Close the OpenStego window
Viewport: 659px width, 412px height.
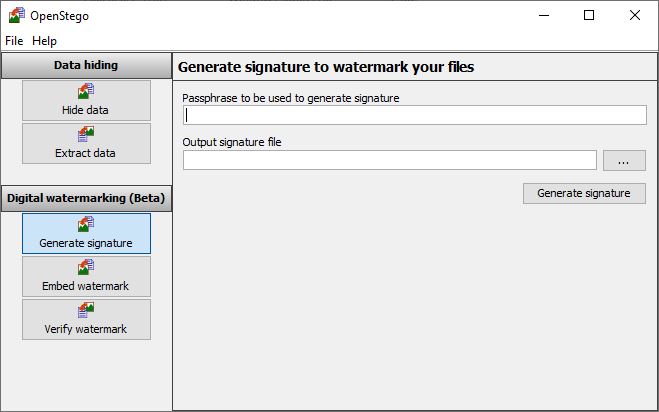[x=635, y=16]
